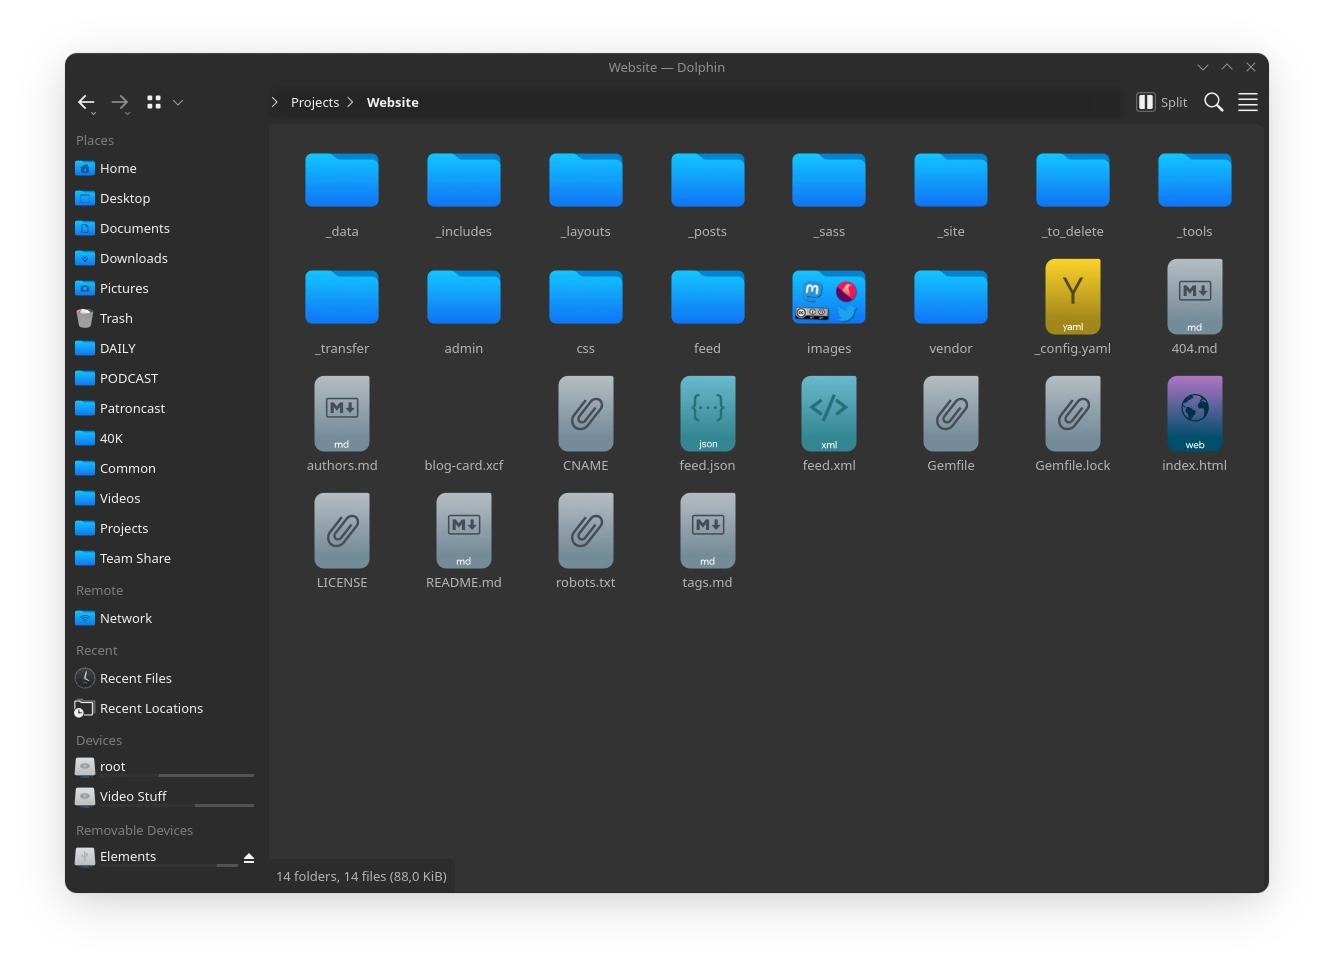The width and height of the screenshot is (1334, 970).
Task: Open the search magnifier
Action: click(x=1214, y=102)
